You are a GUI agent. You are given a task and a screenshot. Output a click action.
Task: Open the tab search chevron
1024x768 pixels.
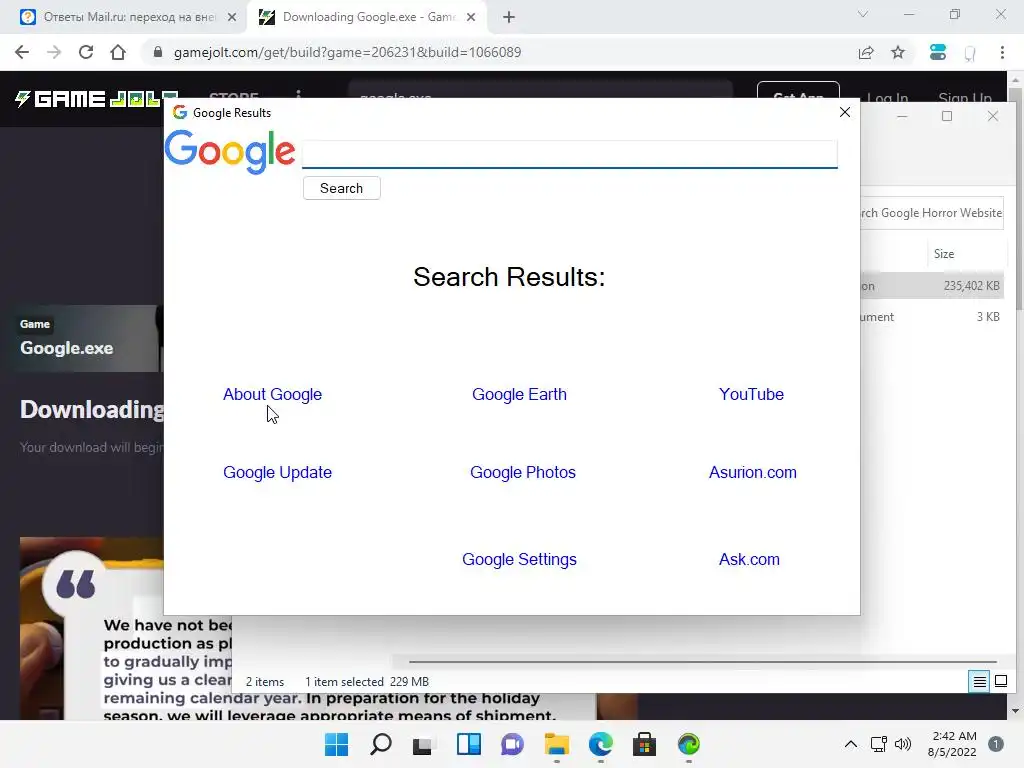(x=863, y=14)
